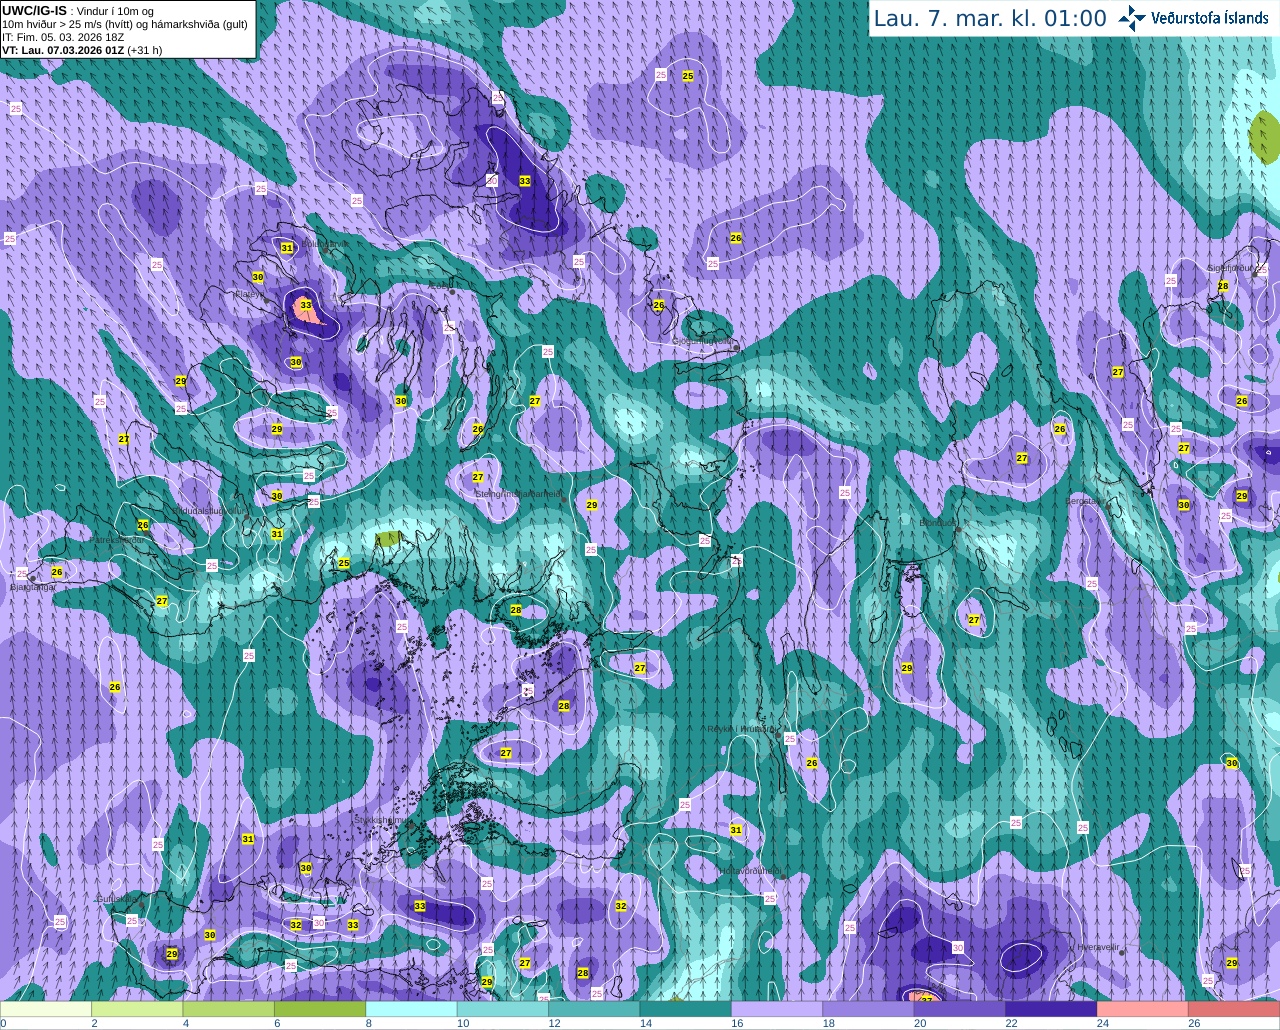Click the 10m hviður > 25 m/s description line

(x=125, y=24)
